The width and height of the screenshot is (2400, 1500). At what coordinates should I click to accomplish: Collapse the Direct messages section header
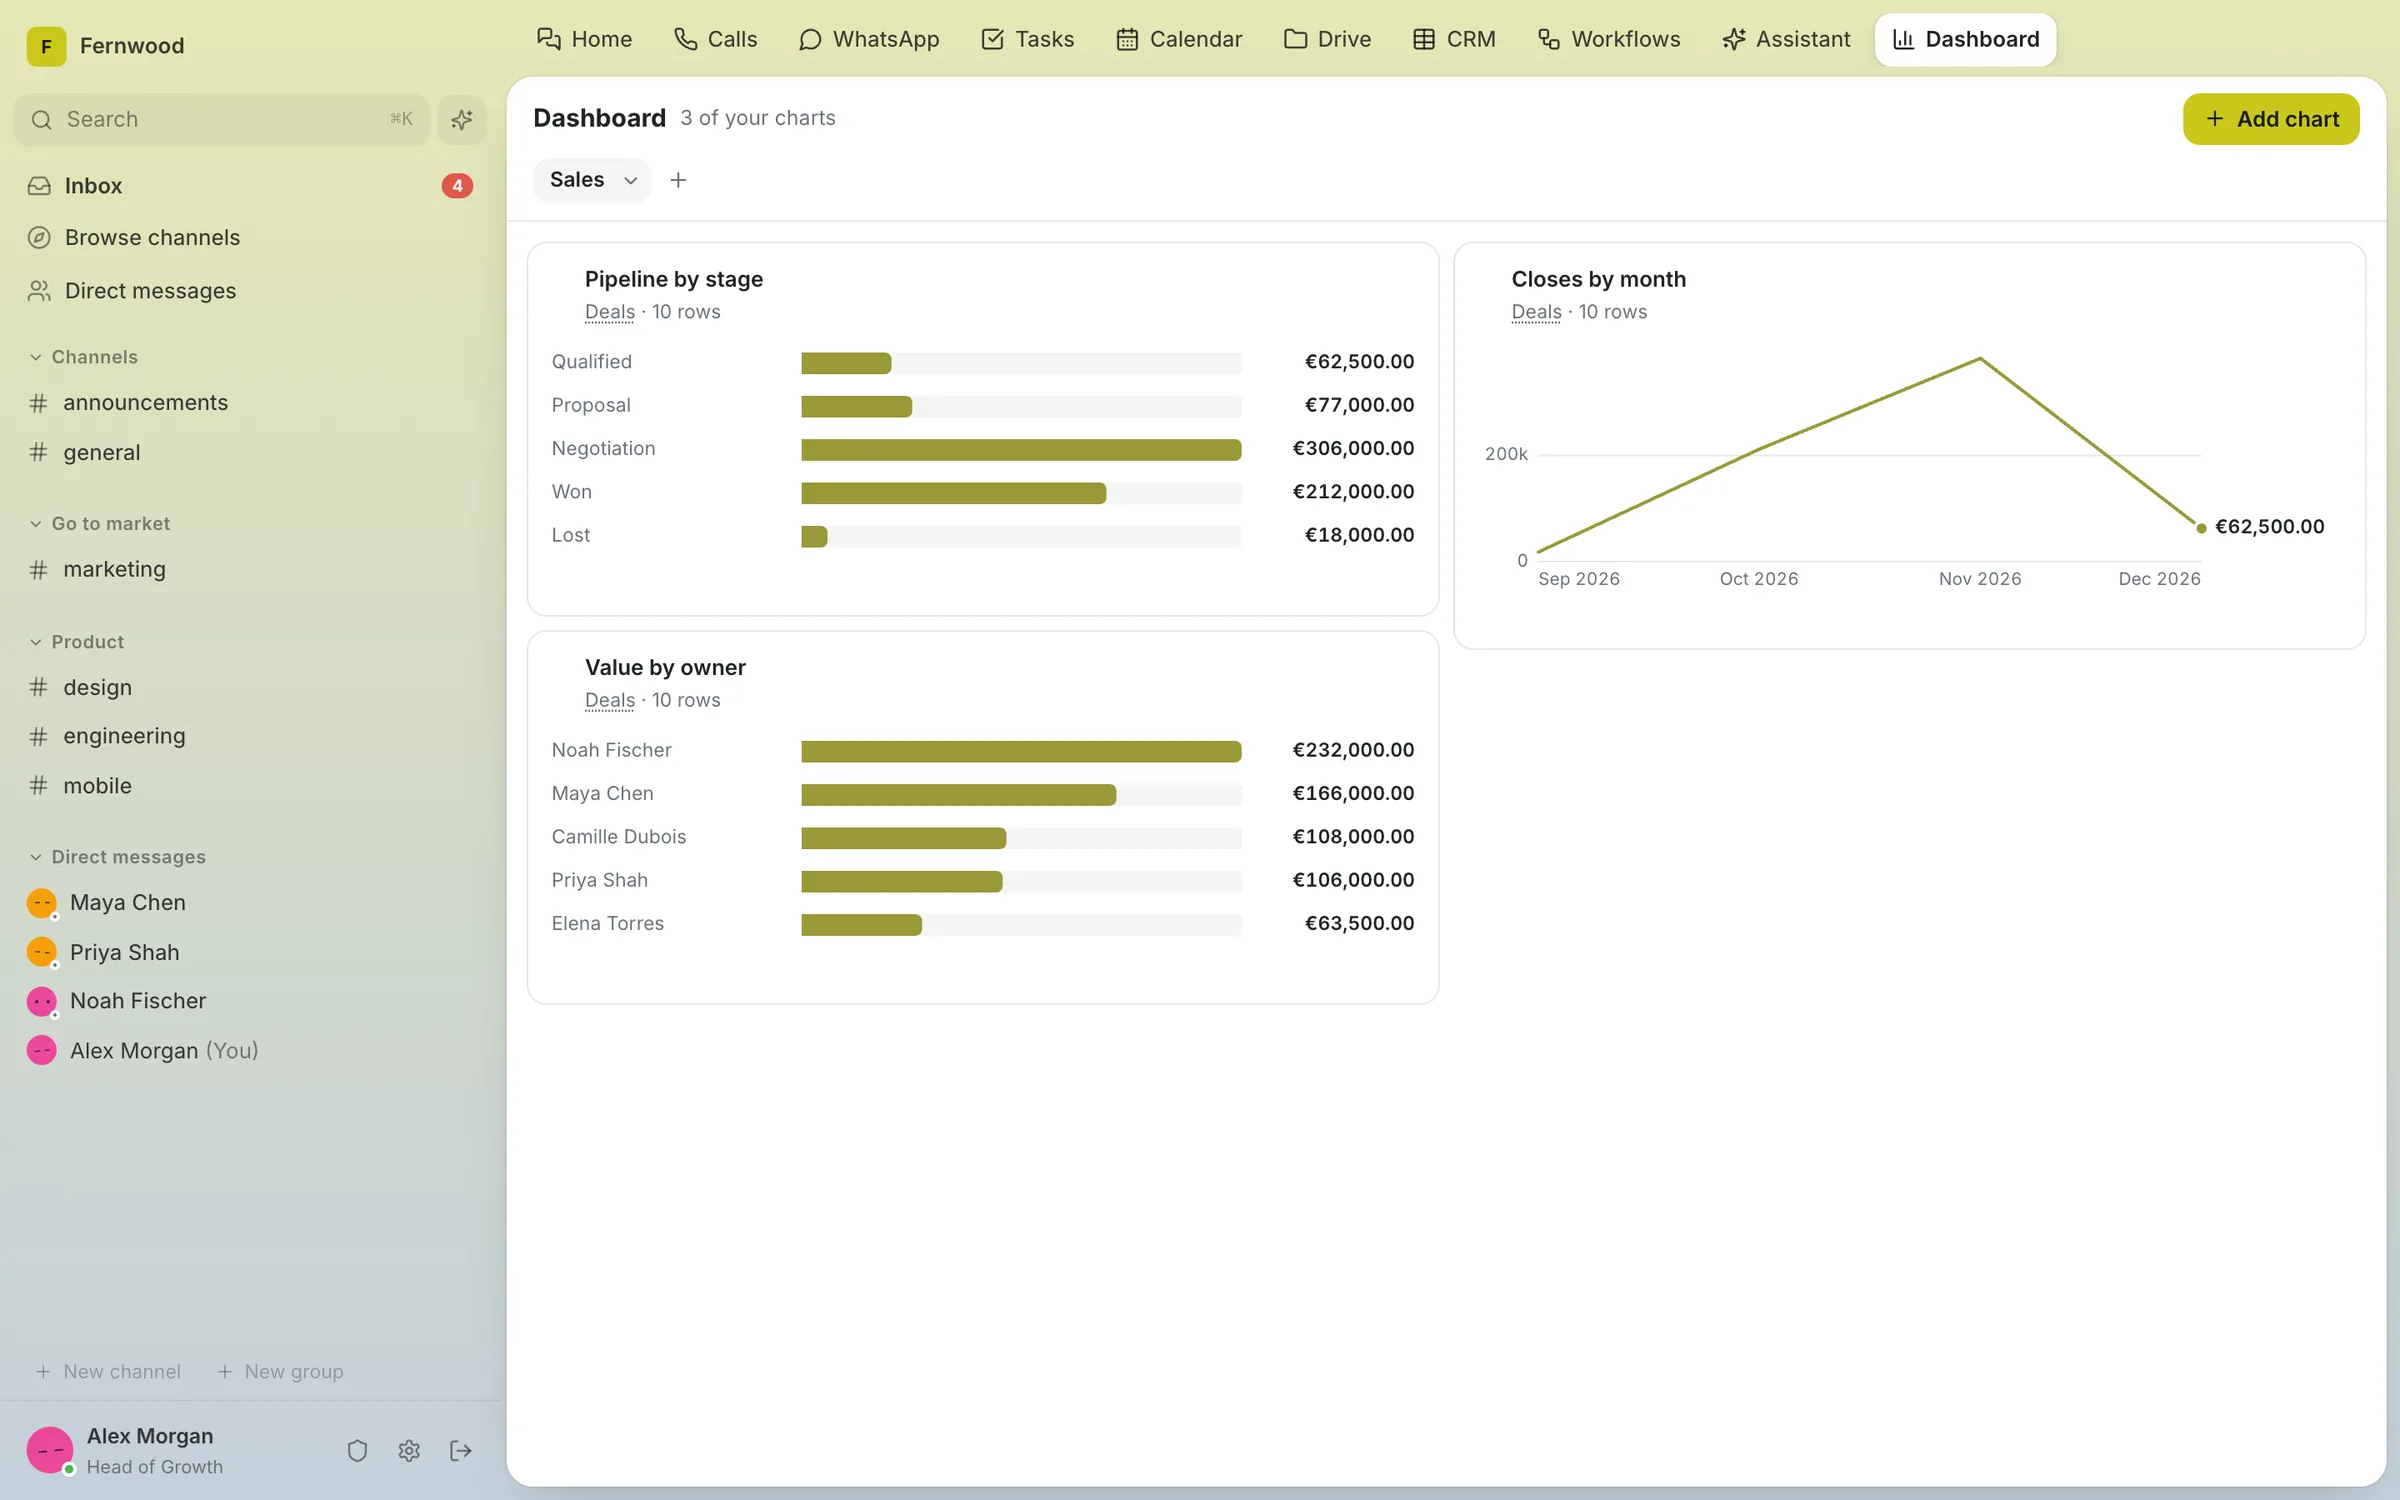(x=118, y=857)
